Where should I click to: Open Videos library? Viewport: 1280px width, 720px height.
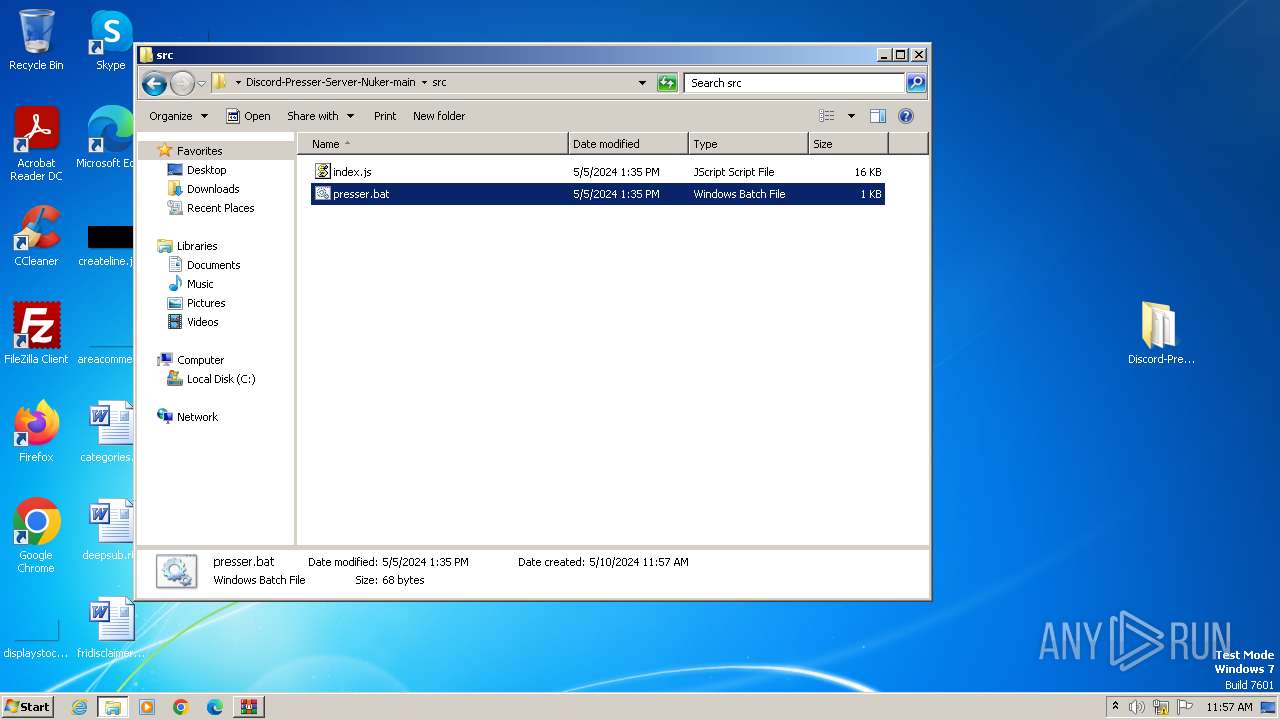click(202, 322)
